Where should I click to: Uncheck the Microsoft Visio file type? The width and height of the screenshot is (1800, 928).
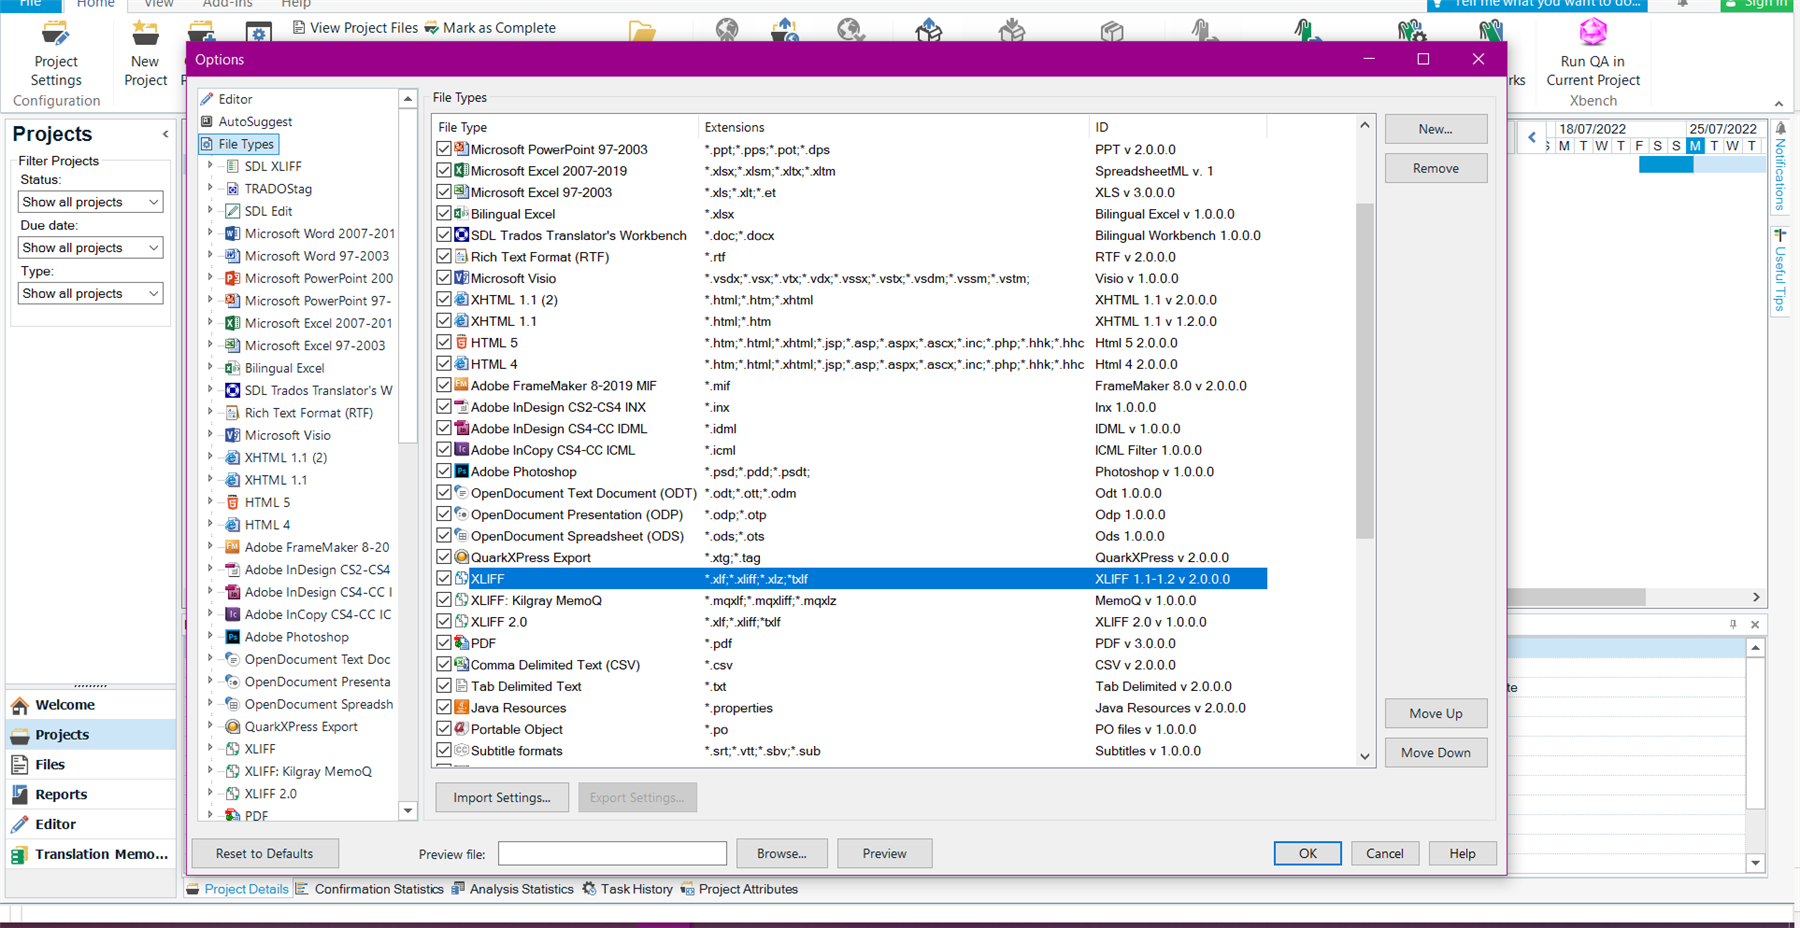coord(444,278)
